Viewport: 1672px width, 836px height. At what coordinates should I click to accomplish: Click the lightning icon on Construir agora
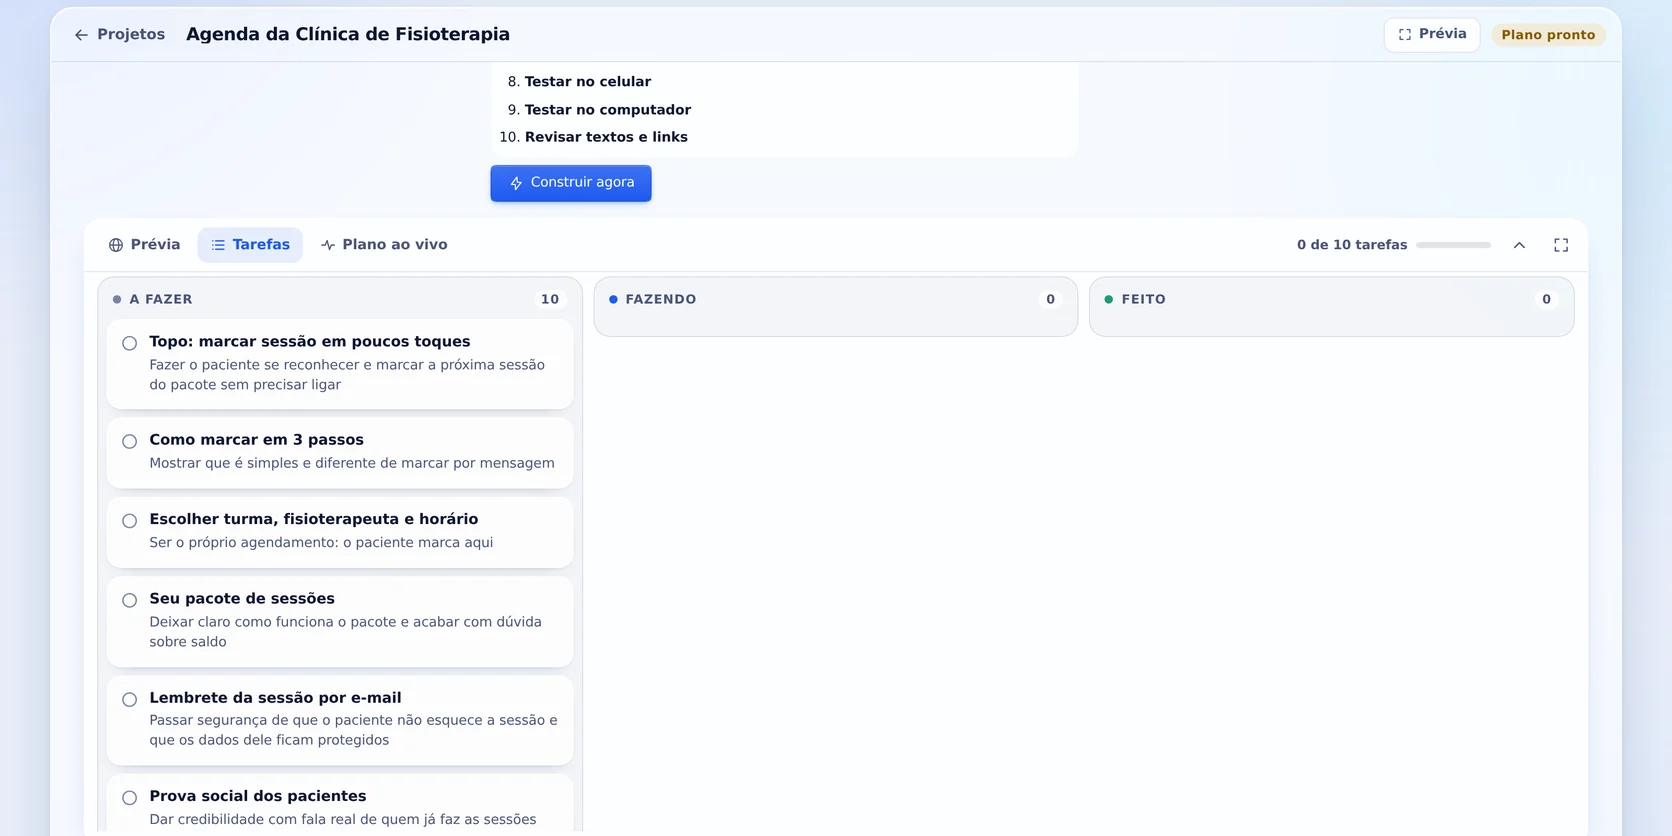tap(516, 183)
